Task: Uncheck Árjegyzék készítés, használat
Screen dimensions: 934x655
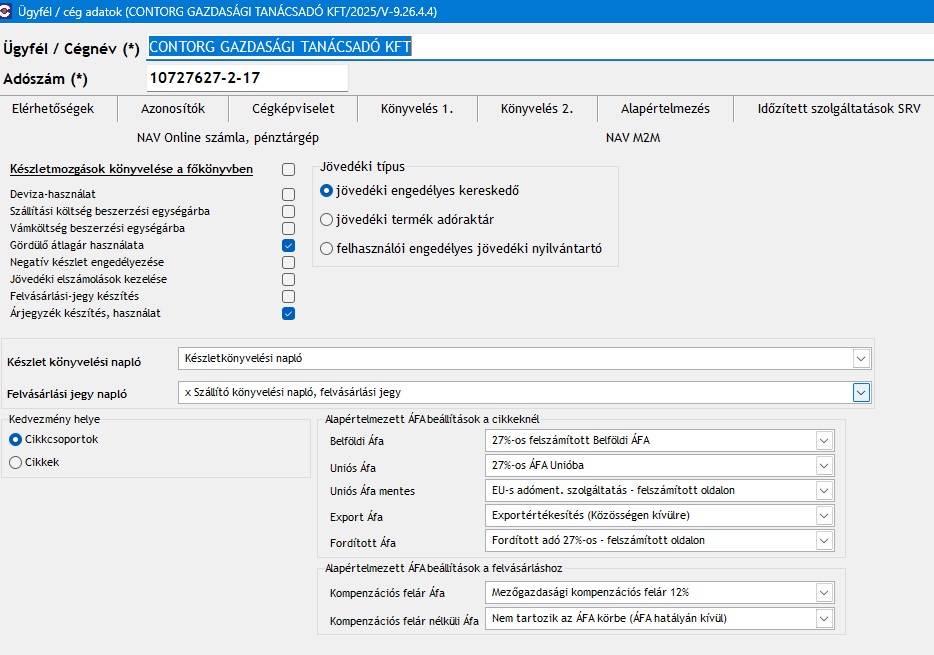Action: [x=288, y=313]
